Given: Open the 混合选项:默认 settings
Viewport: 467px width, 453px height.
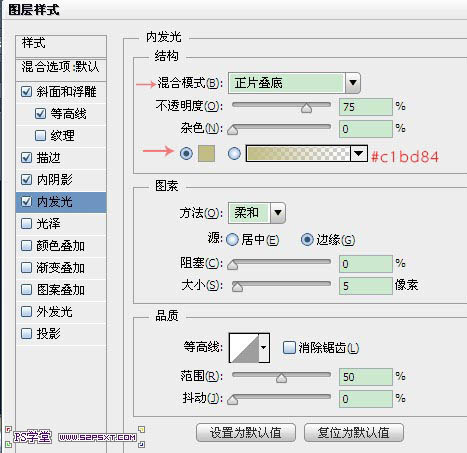Looking at the screenshot, I should coord(61,67).
